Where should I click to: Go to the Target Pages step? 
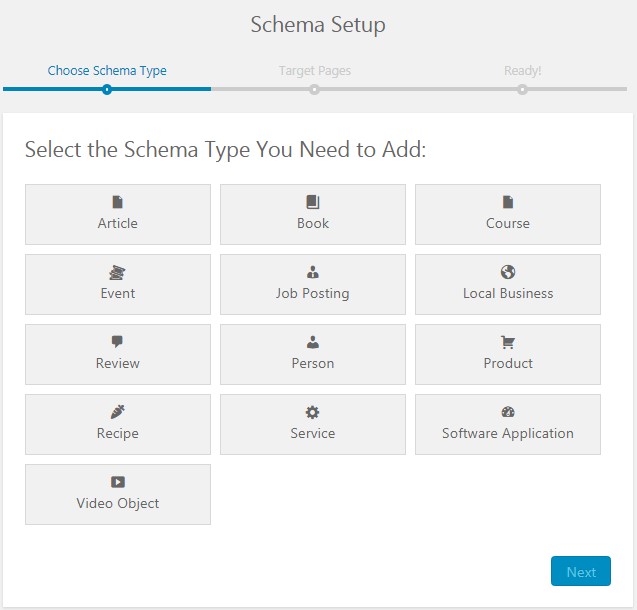tap(314, 71)
